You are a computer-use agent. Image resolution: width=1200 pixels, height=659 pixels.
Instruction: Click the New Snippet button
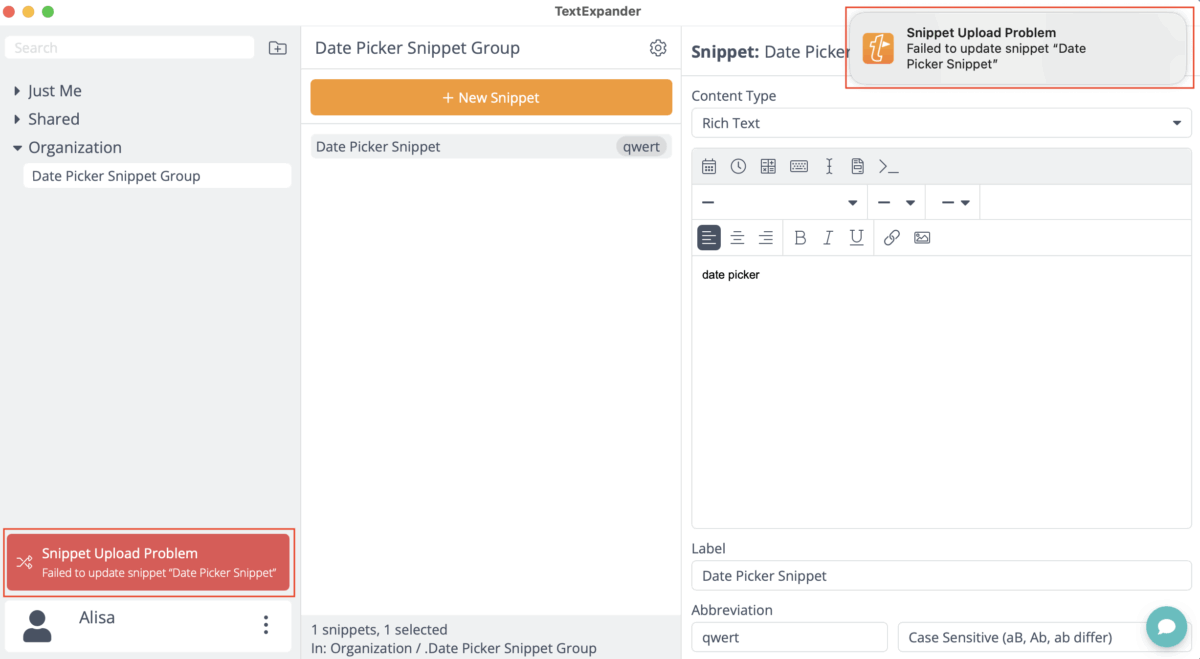coord(491,98)
